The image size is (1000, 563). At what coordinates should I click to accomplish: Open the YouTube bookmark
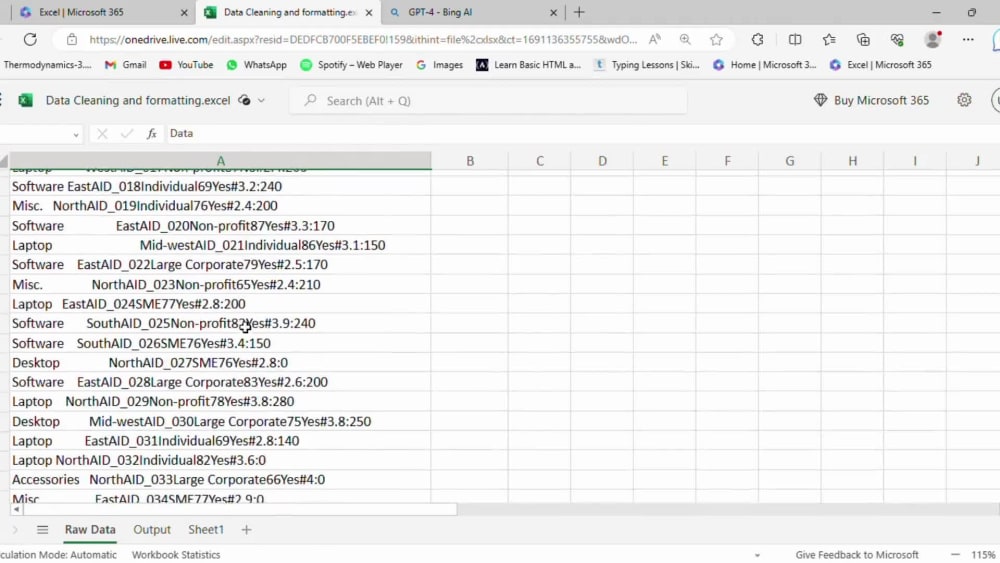186,64
